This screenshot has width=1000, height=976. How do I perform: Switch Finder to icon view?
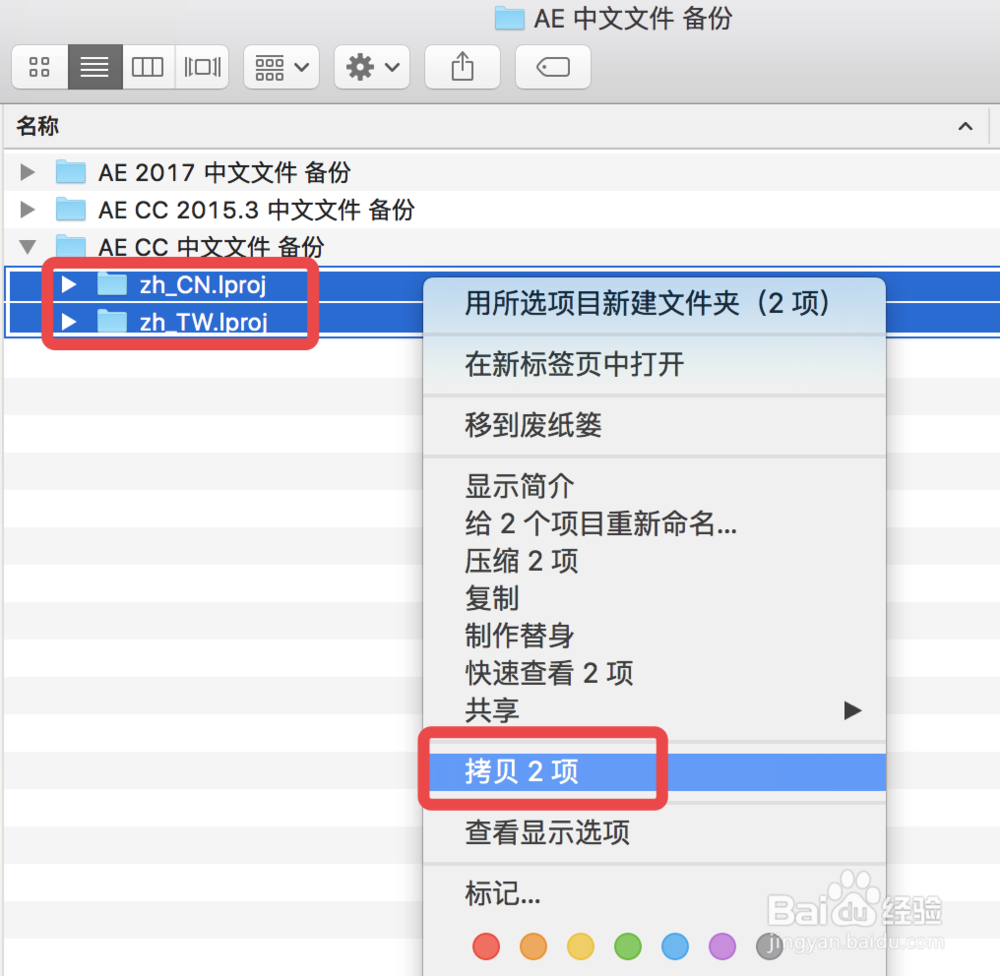coord(40,67)
